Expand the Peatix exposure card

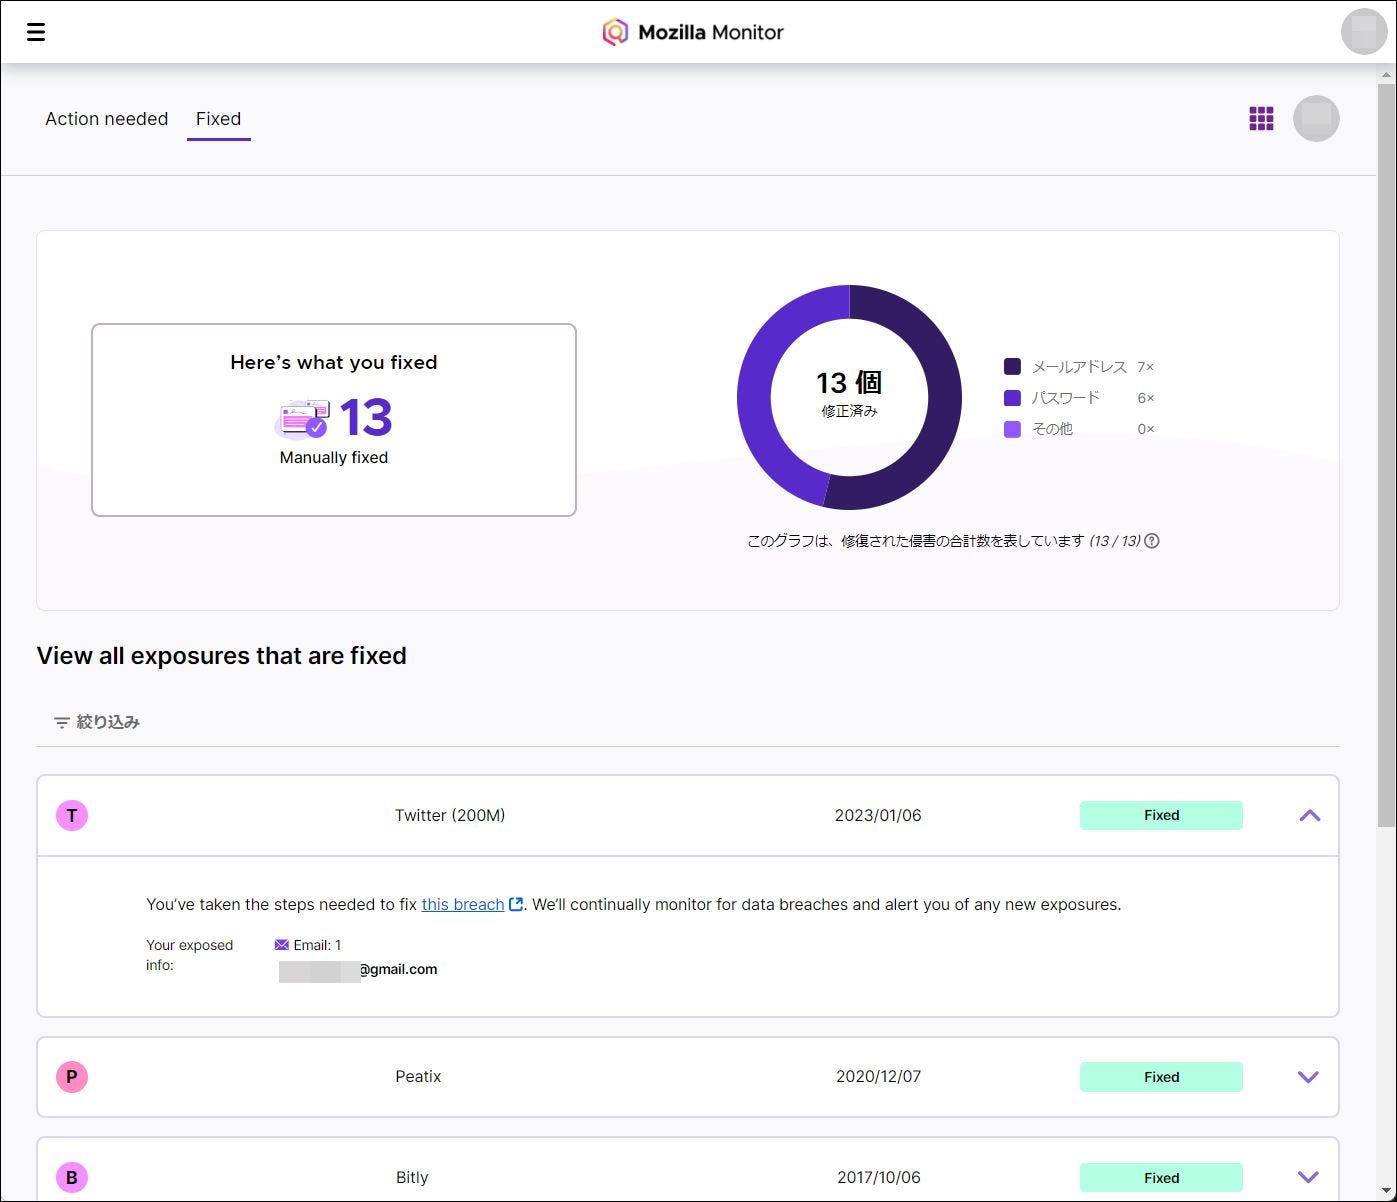pos(1308,1077)
